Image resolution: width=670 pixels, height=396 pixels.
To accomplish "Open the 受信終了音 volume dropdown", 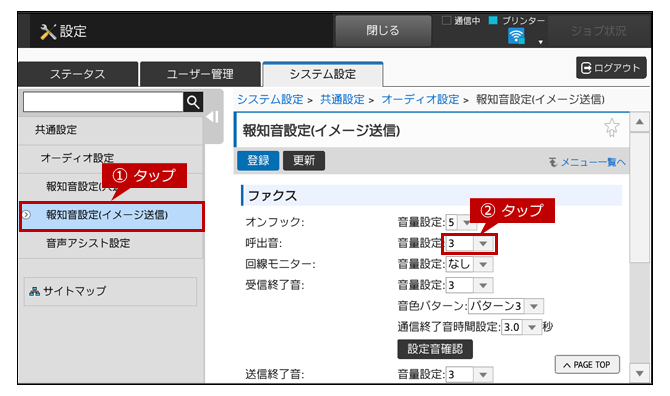I will coord(469,285).
